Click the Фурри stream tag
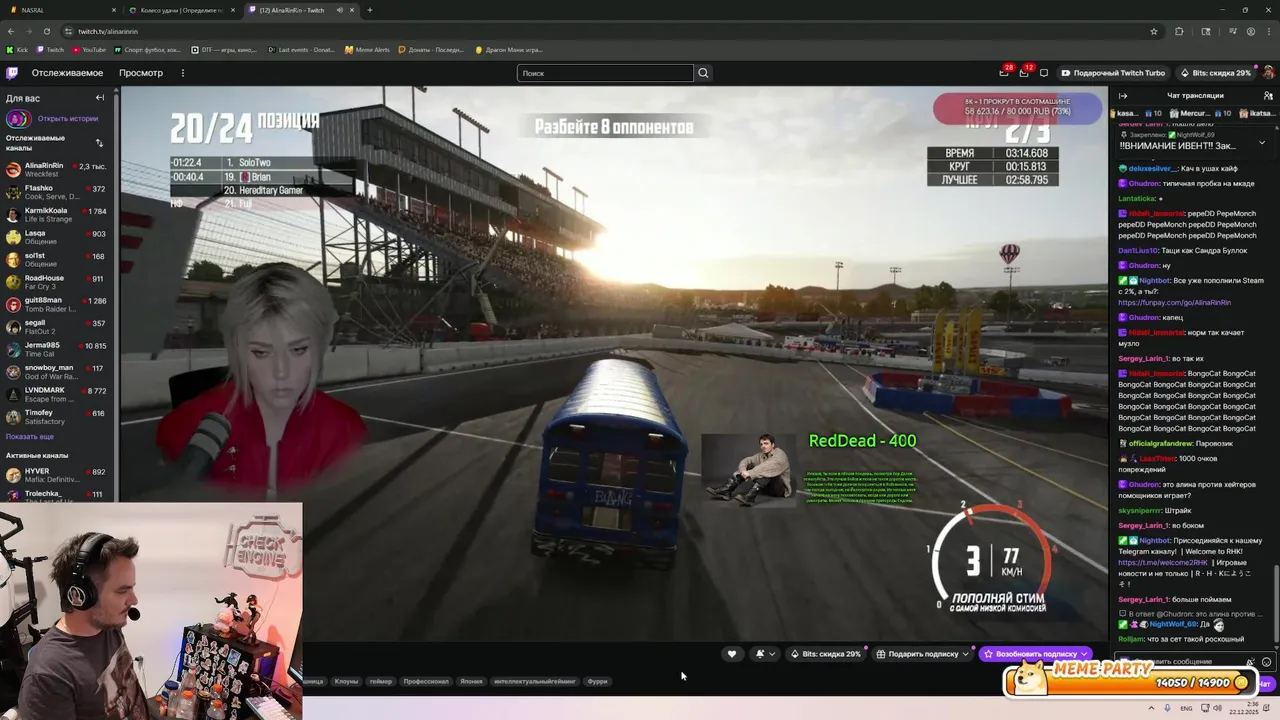The image size is (1280, 720). (597, 681)
